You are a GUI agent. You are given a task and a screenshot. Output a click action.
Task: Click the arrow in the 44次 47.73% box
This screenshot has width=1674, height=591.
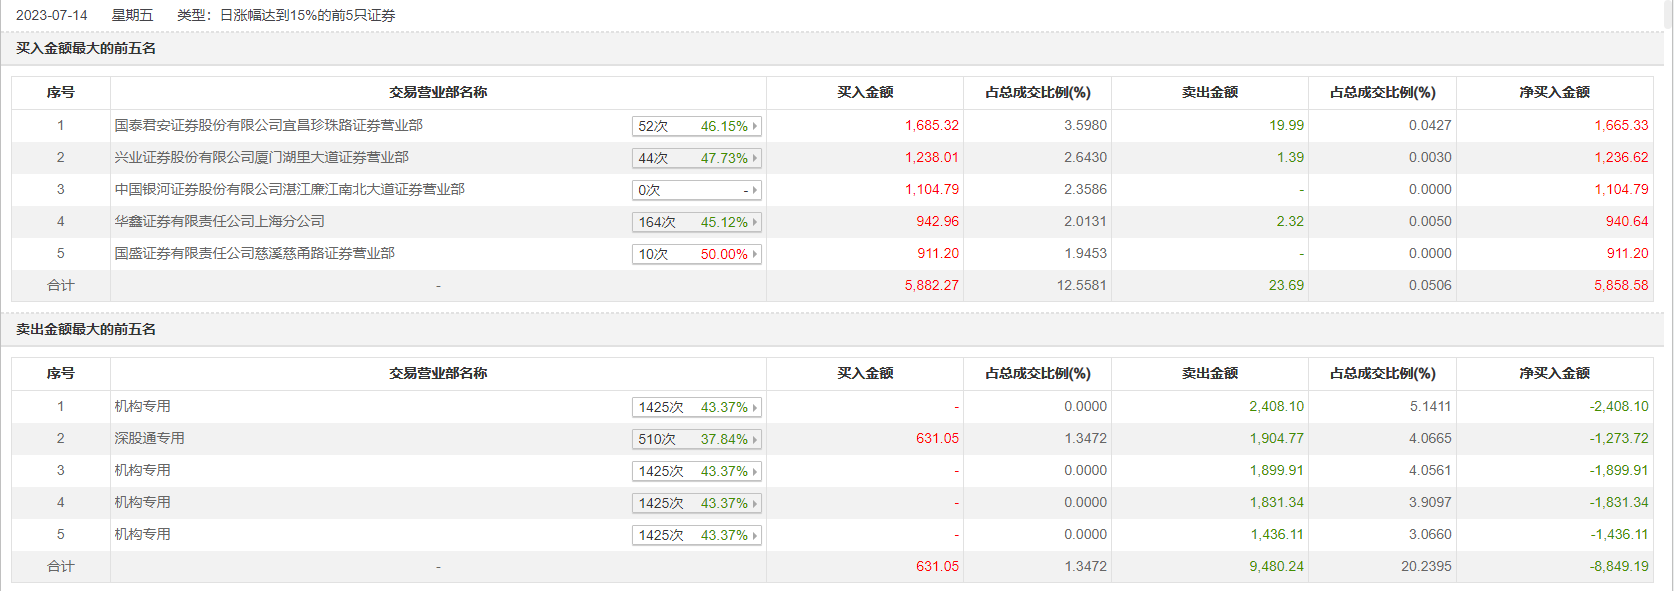tap(754, 158)
